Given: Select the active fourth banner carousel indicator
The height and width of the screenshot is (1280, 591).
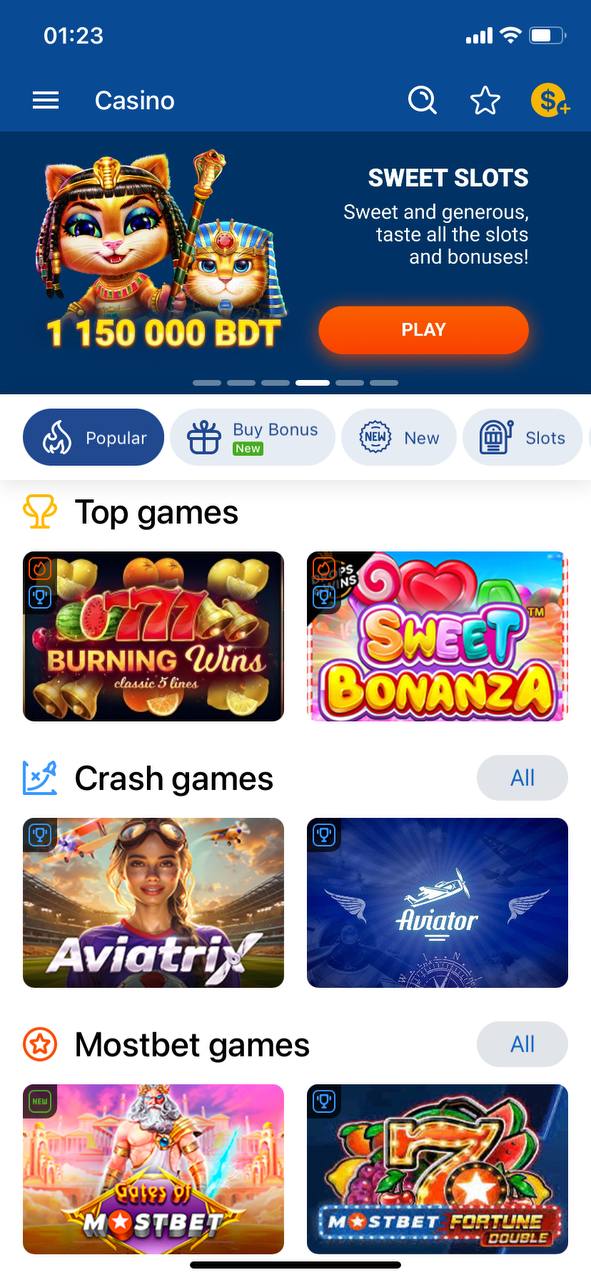Looking at the screenshot, I should (x=313, y=383).
